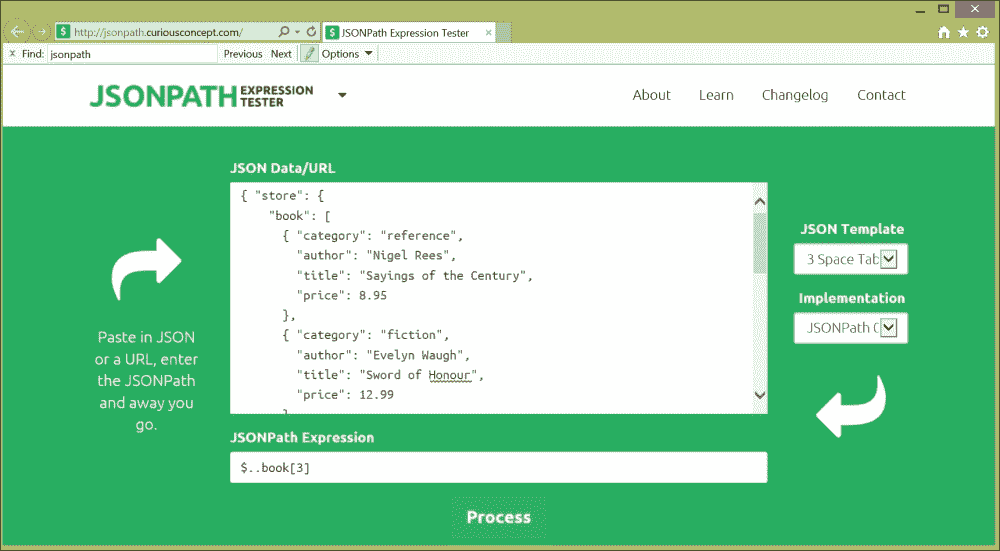
Task: Click the JSON text area scroll down arrow
Action: 760,395
